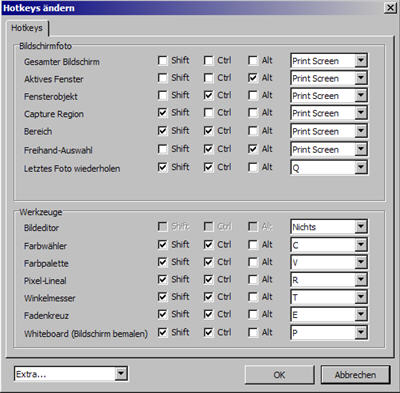Open the Nichts dropdown for Bildeditor

point(361,227)
